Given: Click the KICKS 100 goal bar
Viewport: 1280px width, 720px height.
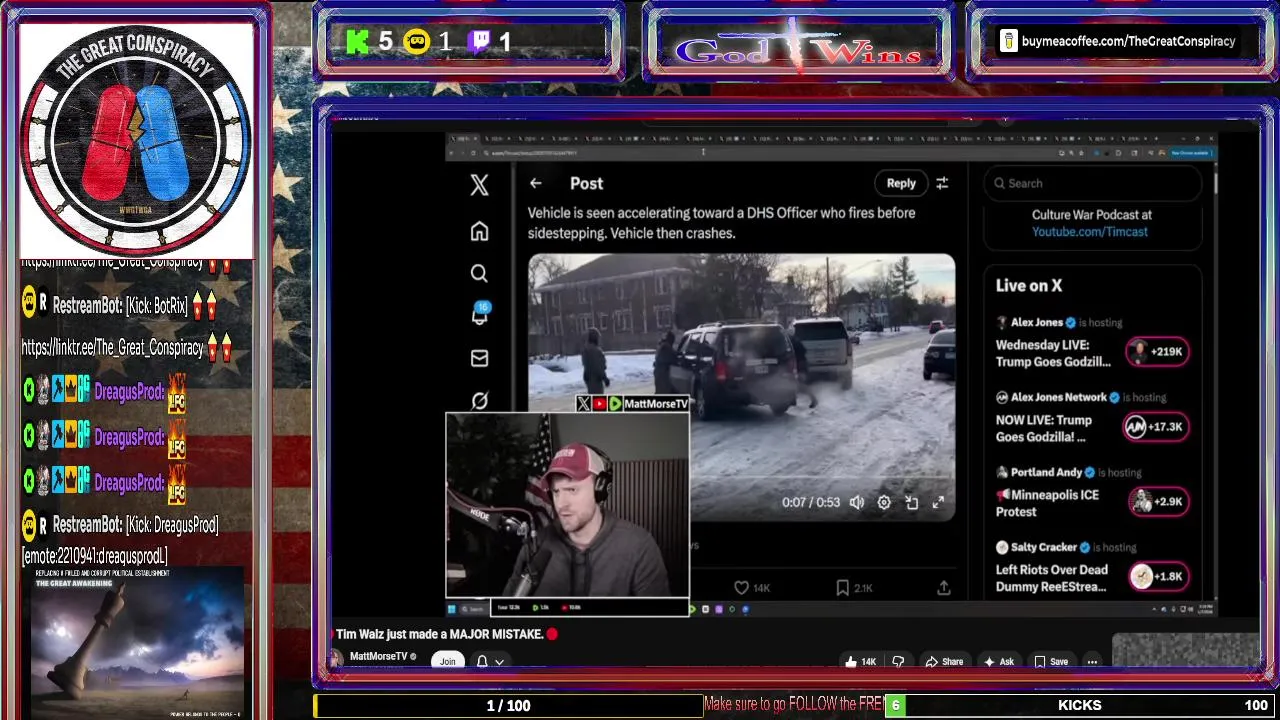Looking at the screenshot, I should 1080,705.
